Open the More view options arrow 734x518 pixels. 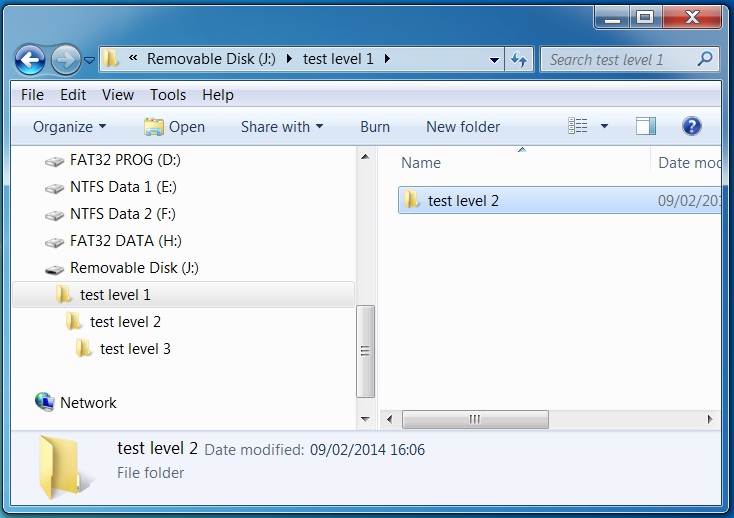click(x=604, y=126)
